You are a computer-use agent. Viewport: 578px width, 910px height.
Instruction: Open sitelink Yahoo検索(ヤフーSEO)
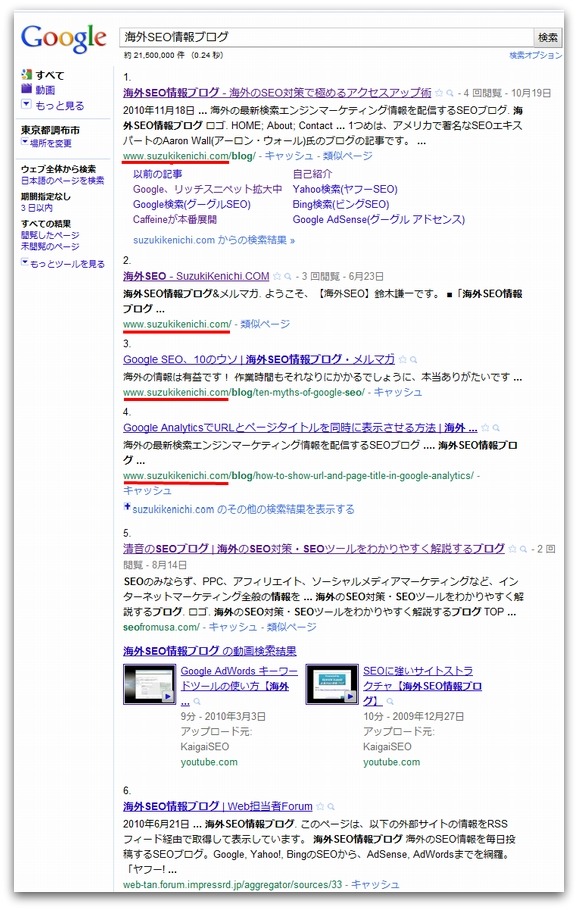(345, 189)
